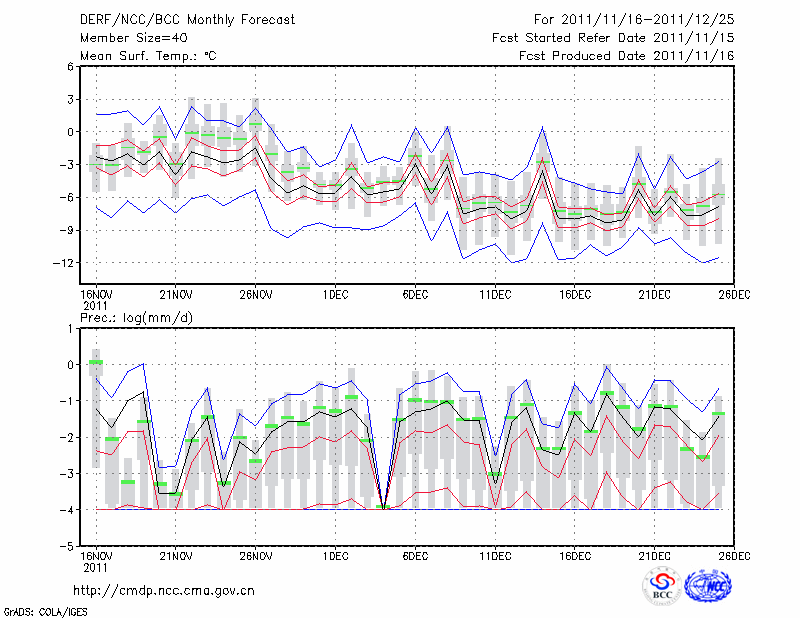
Task: Click 26DEC tick on temperature chart axis
Action: tap(735, 296)
